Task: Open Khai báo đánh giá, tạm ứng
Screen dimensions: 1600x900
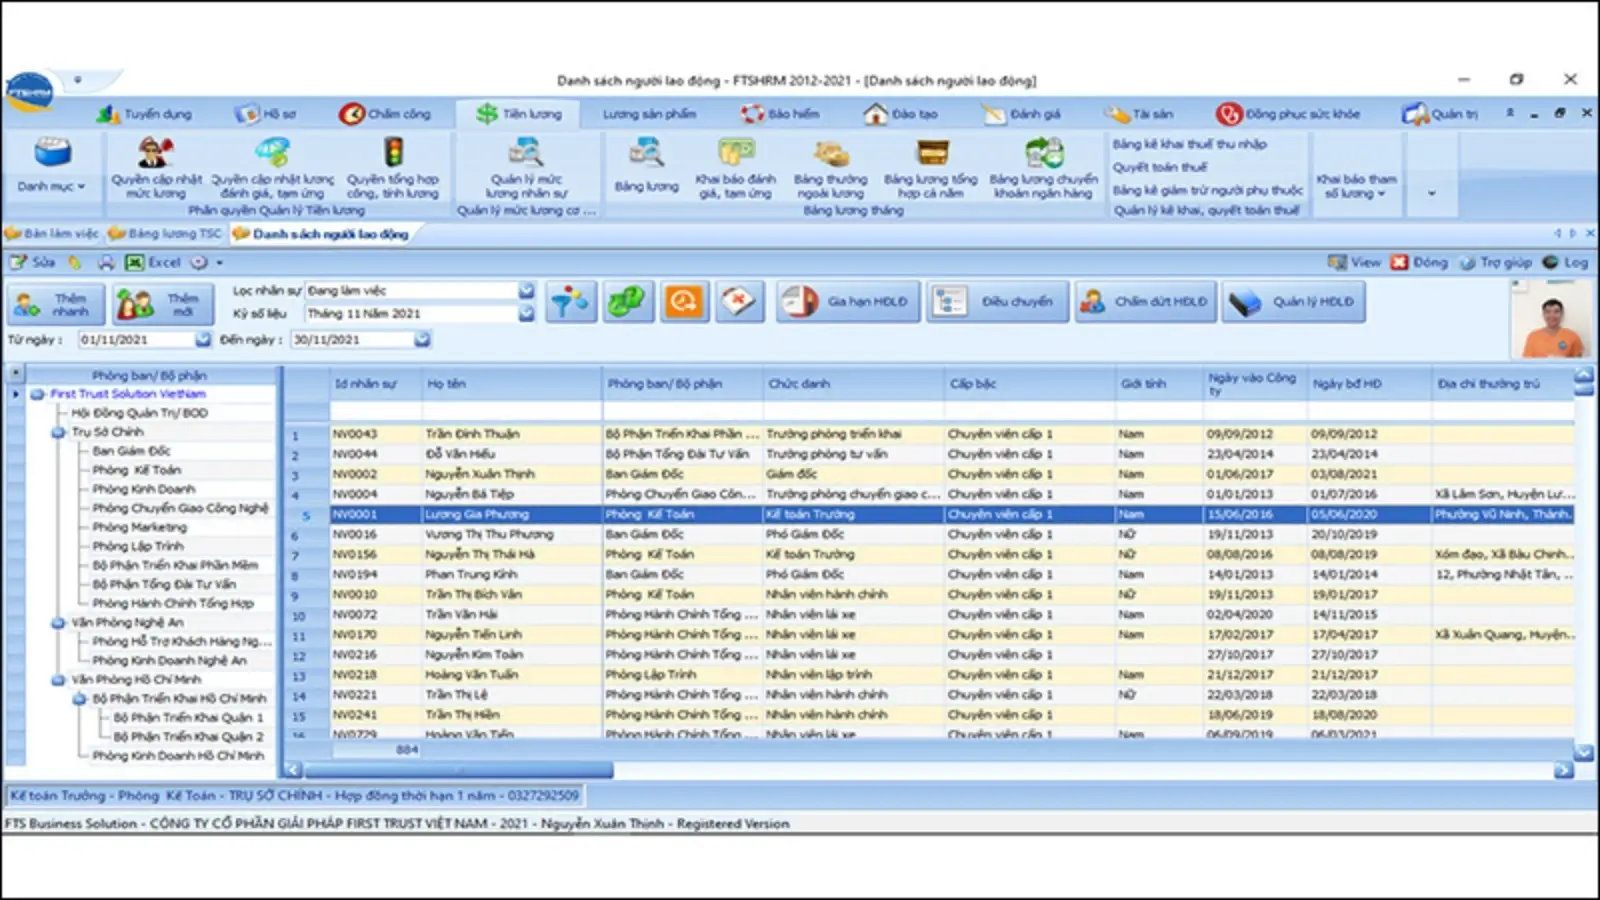Action: pos(735,168)
